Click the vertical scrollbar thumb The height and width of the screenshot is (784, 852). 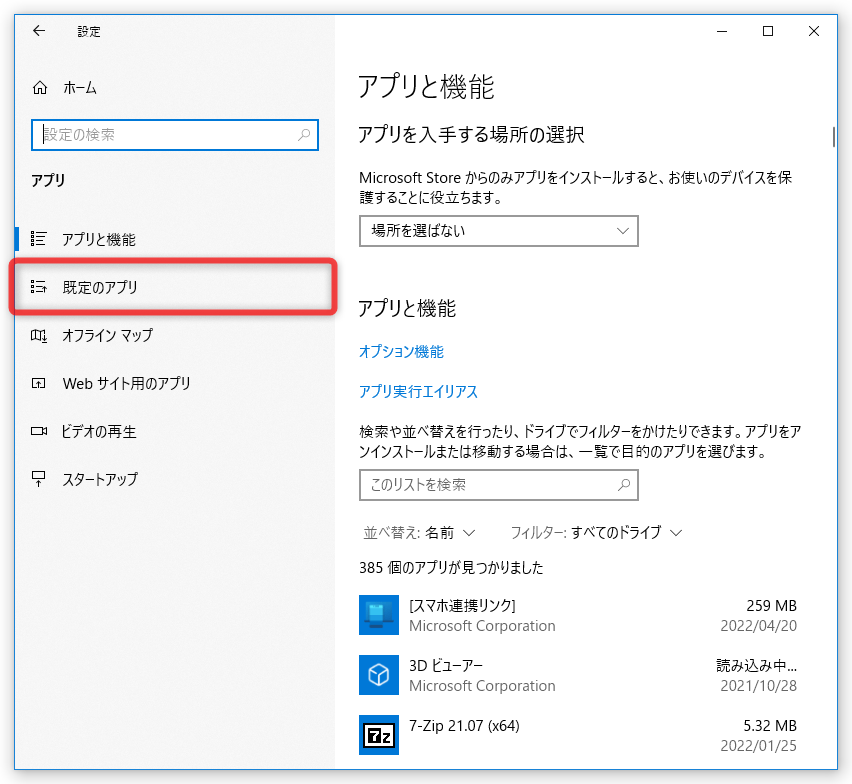(x=834, y=137)
